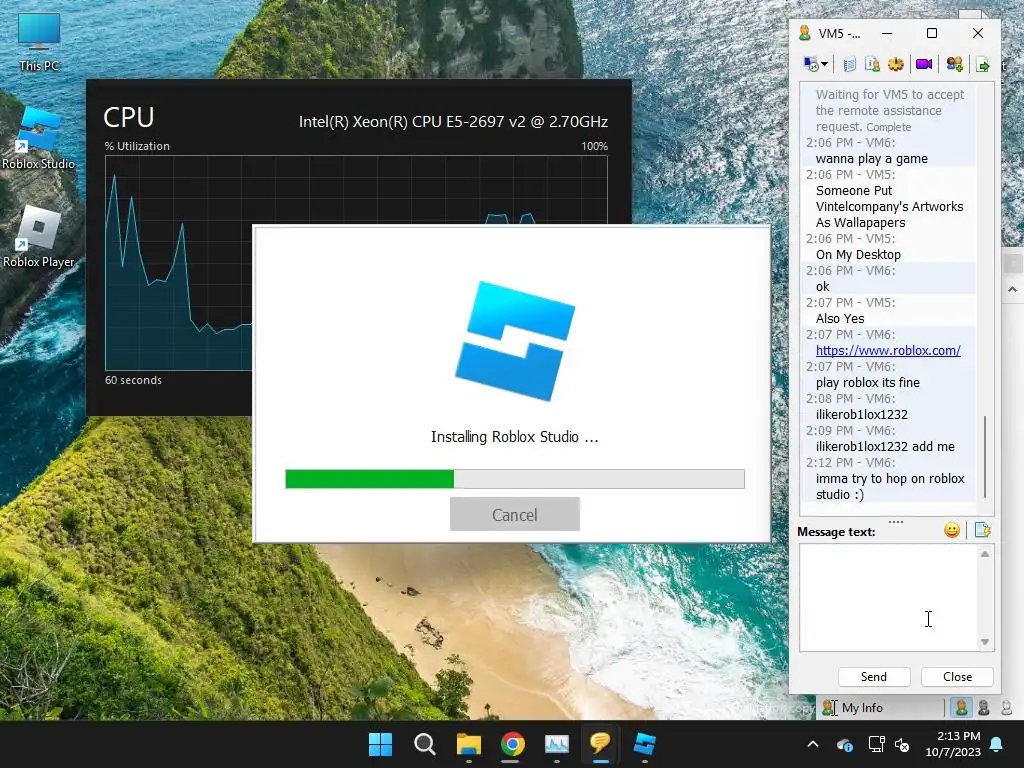The width and height of the screenshot is (1024, 768).
Task: Open the roblox.com link in chat
Action: (888, 350)
